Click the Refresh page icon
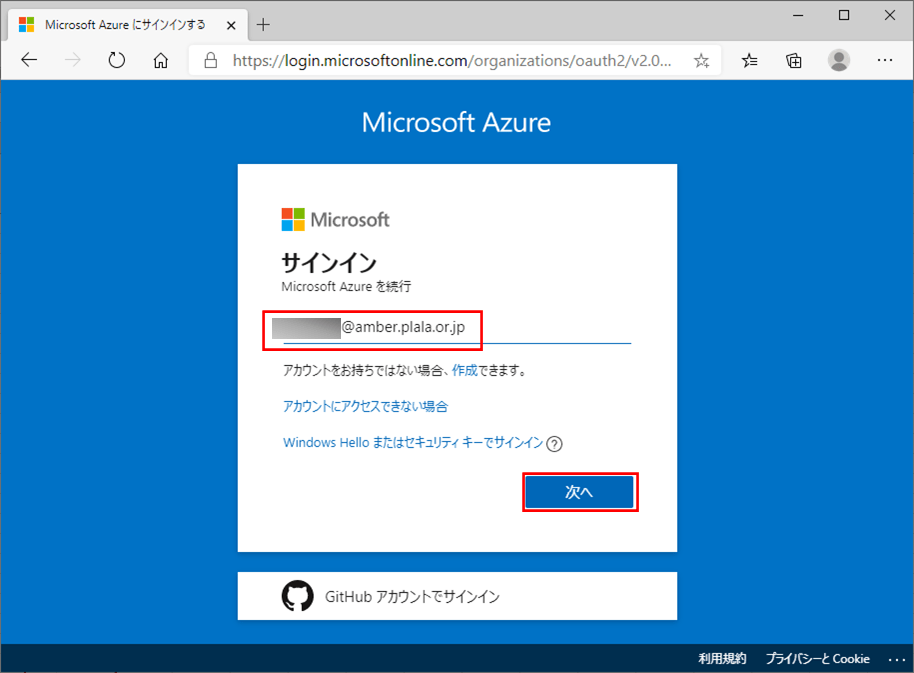This screenshot has height=673, width=914. (x=117, y=60)
